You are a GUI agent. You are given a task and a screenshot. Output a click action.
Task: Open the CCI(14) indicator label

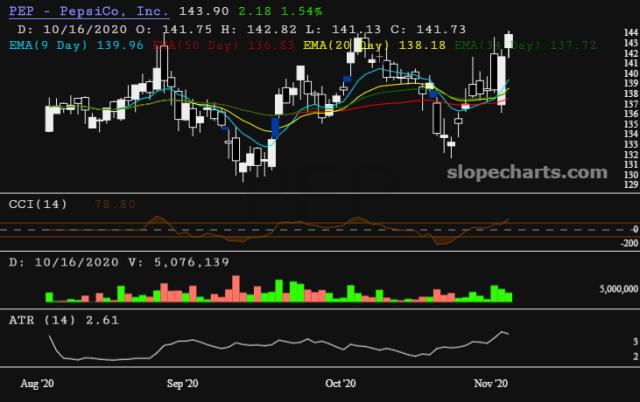[37, 204]
